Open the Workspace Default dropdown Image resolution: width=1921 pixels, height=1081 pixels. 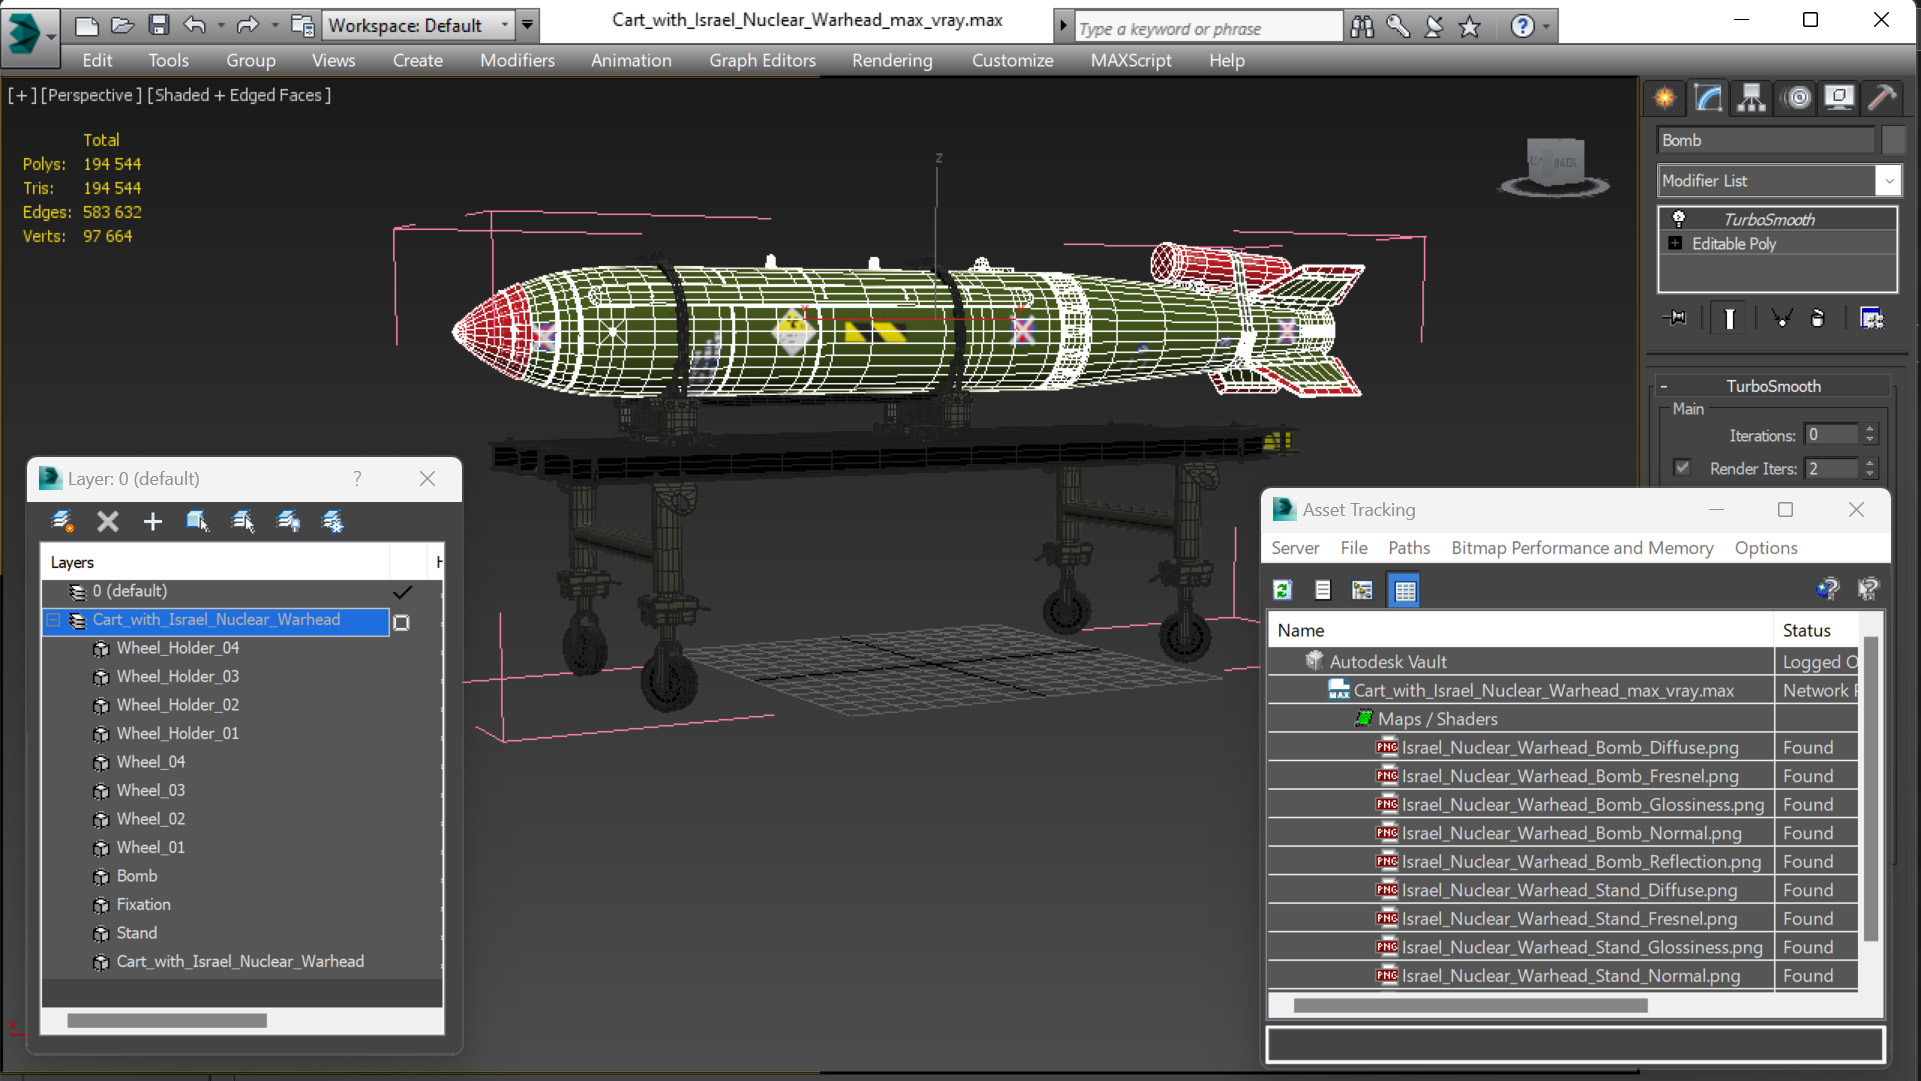click(504, 25)
